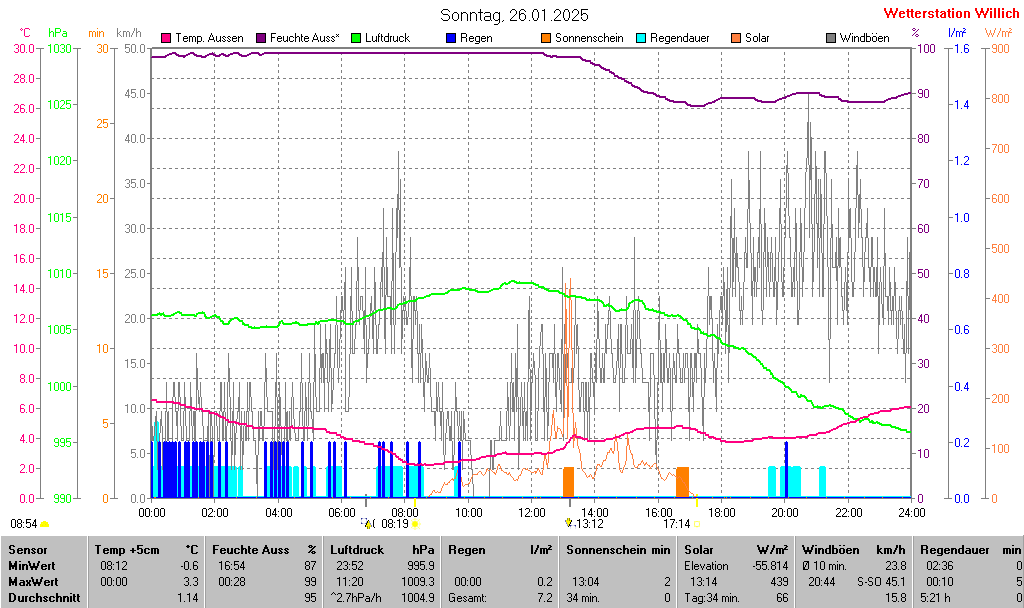The width and height of the screenshot is (1024, 608).
Task: Click the solar elevation value -55.814
Action: 770,566
